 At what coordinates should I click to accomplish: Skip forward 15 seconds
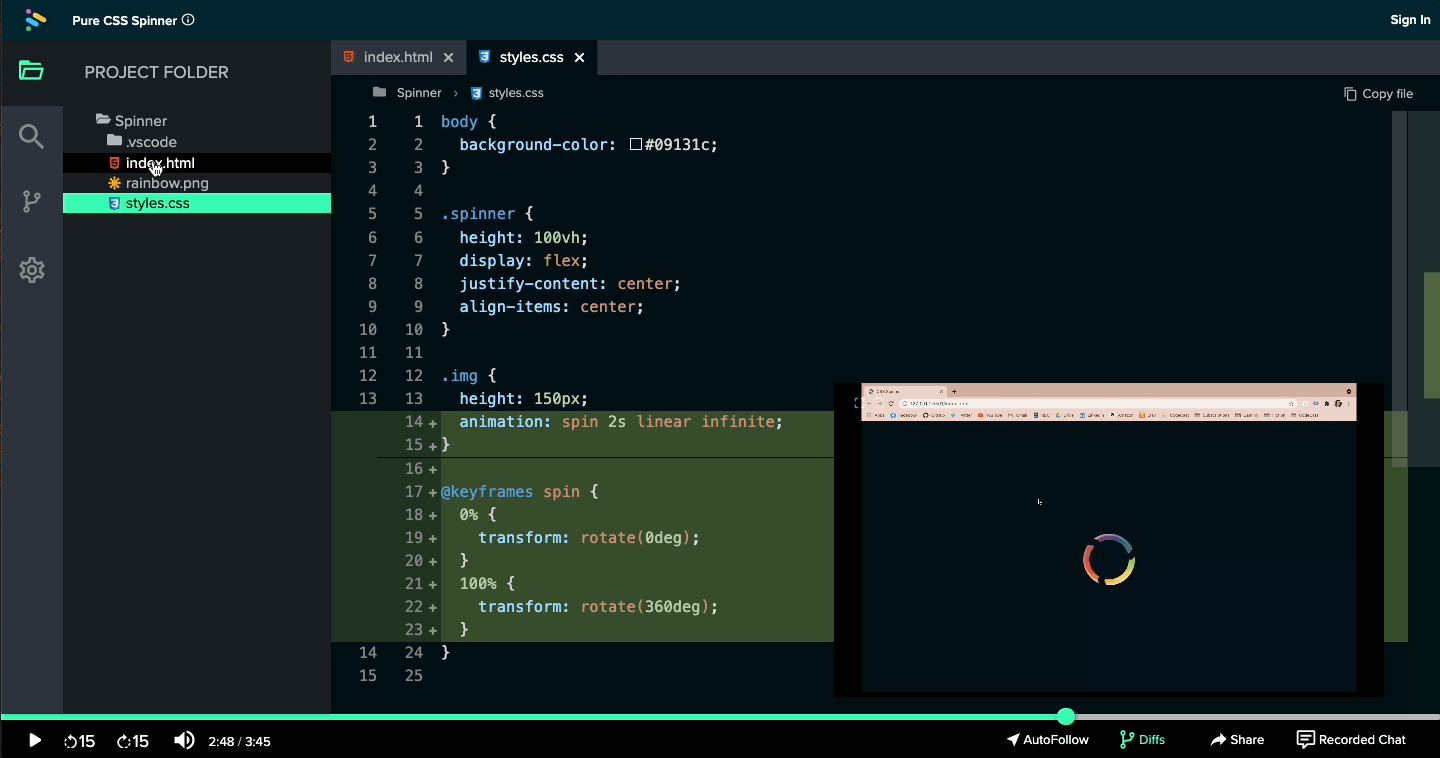coord(133,741)
